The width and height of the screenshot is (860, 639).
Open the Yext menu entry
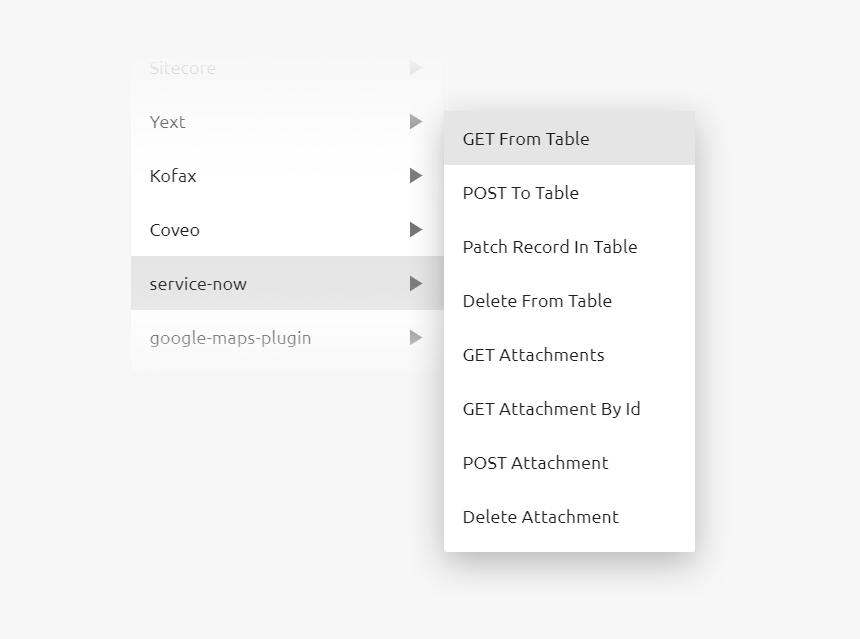168,122
